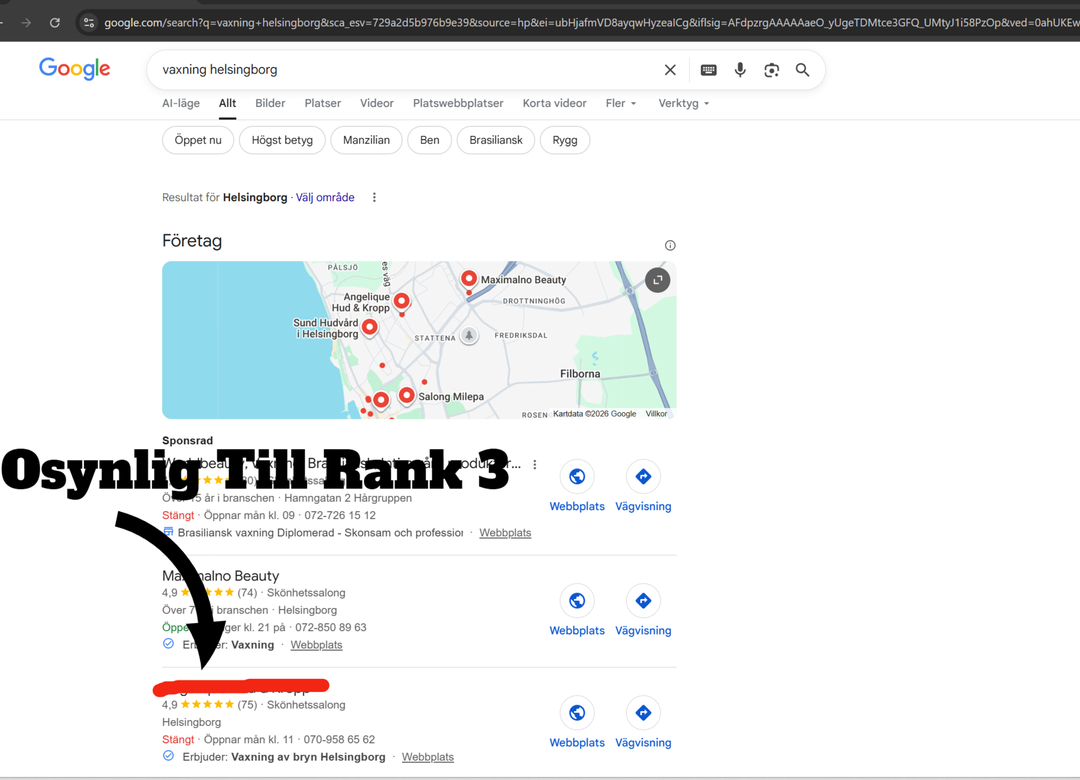
Task: Select Sund Hudvård i Helsingborg map pin
Action: 370,327
